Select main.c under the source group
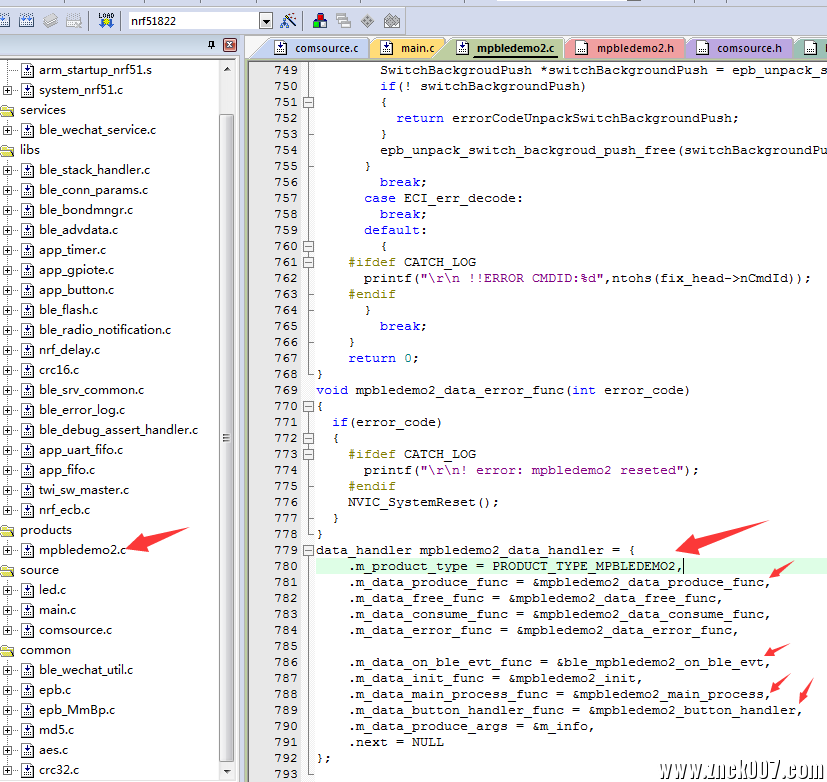Screen dimensions: 827x782 [57, 611]
